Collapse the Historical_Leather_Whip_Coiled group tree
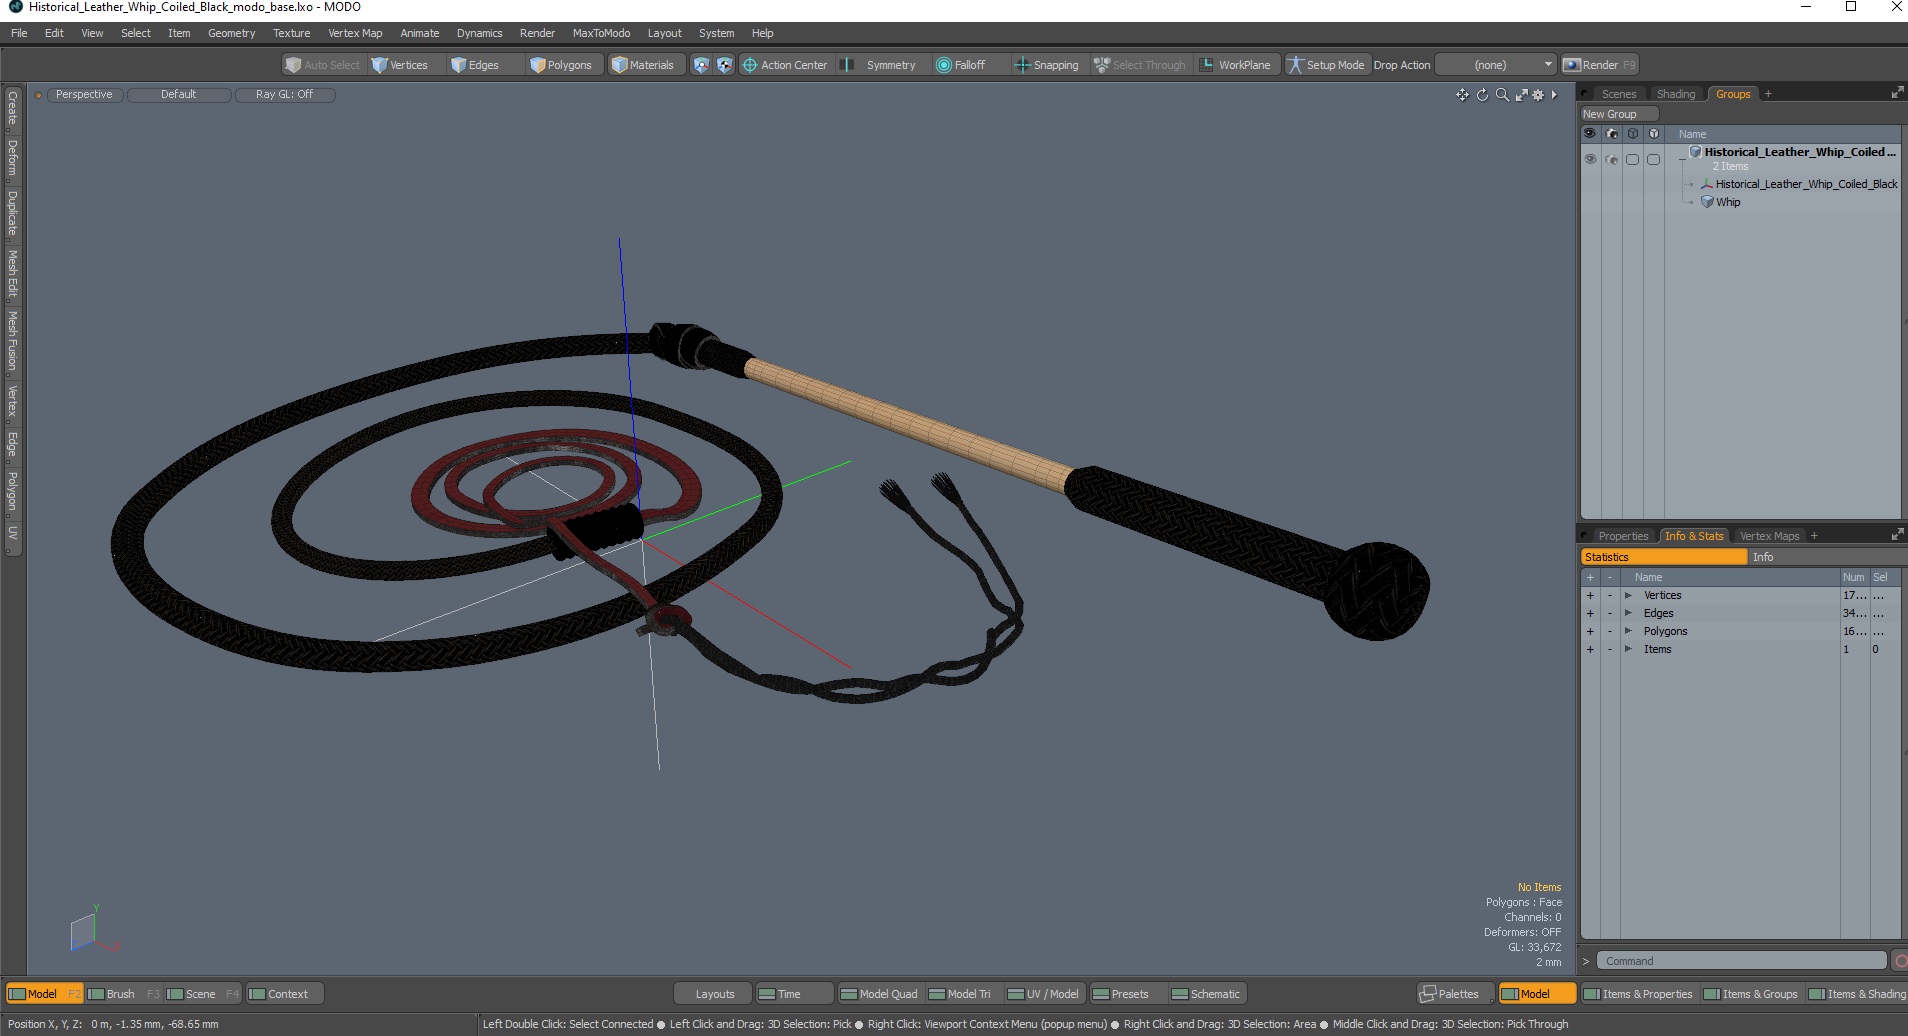The width and height of the screenshot is (1908, 1036). click(1683, 159)
